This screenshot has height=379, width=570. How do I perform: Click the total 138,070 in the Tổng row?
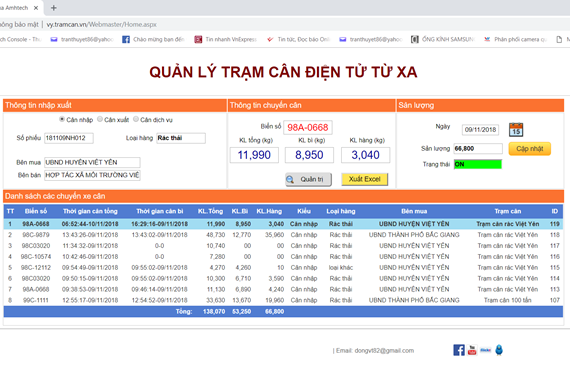point(214,311)
